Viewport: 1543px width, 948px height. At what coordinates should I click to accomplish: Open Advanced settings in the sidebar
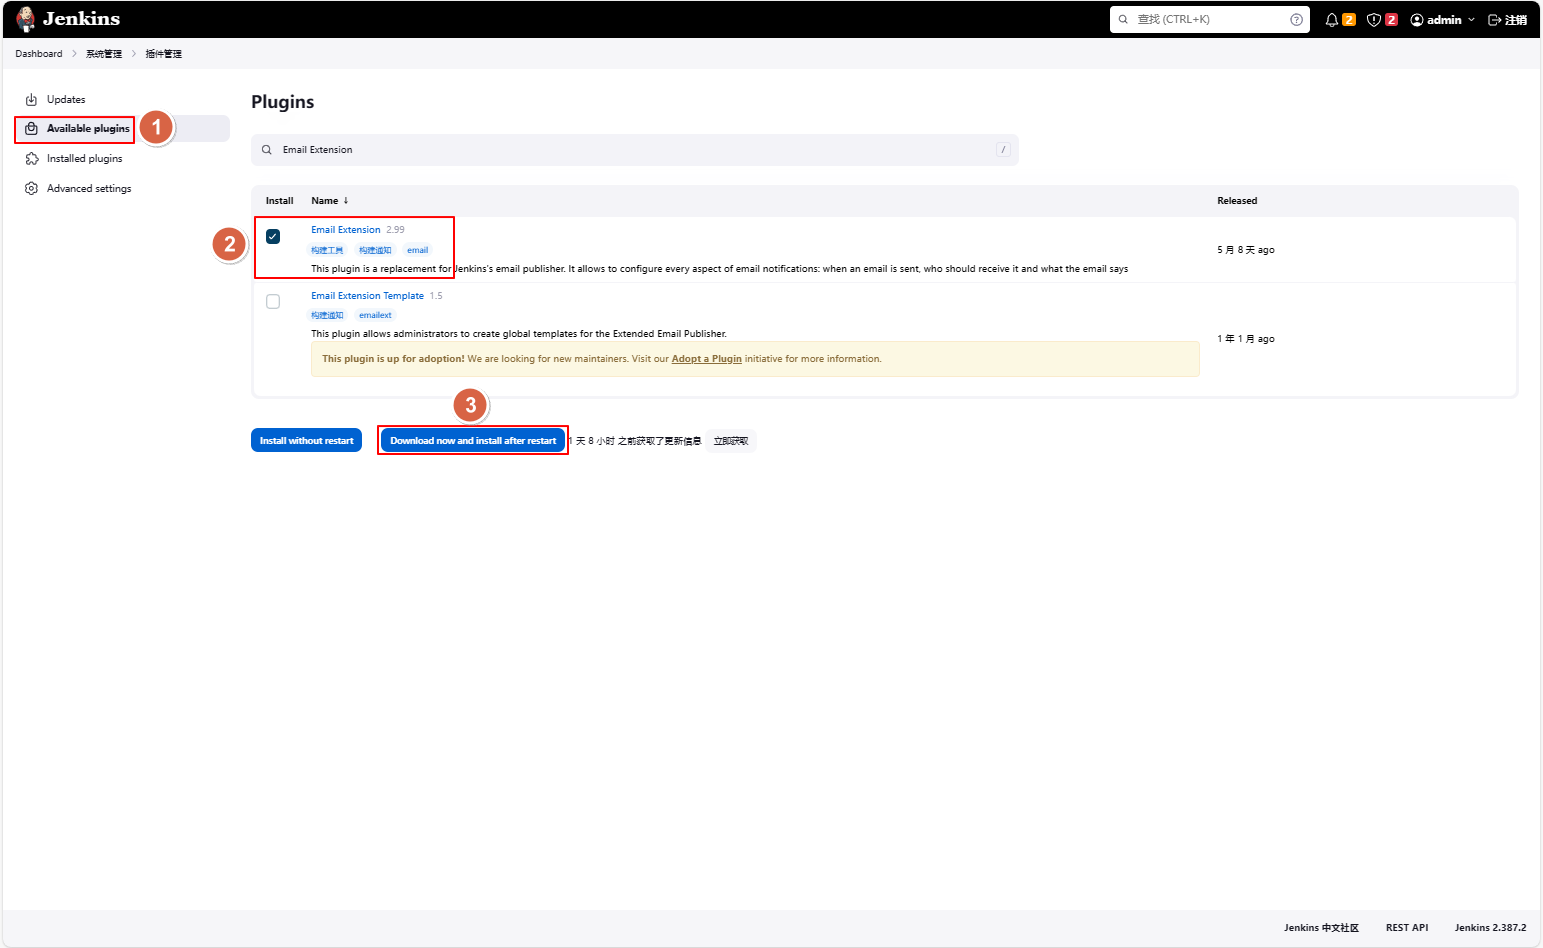(x=122, y=189)
